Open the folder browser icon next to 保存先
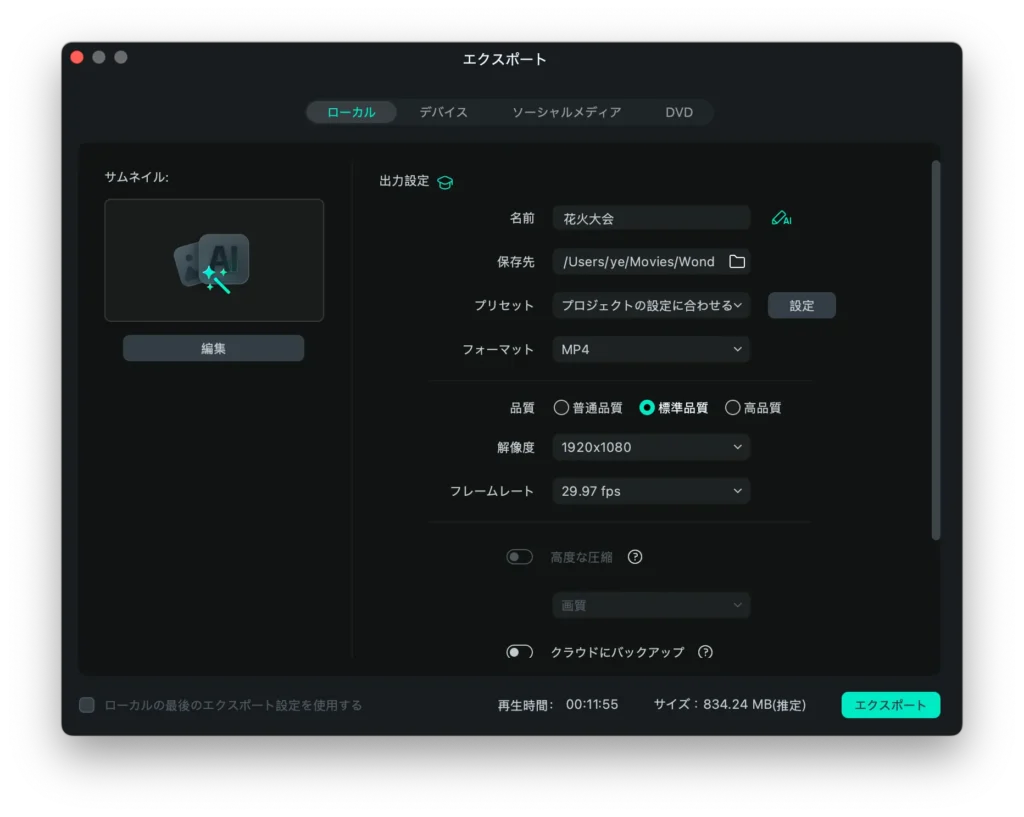The height and width of the screenshot is (817, 1024). [737, 261]
